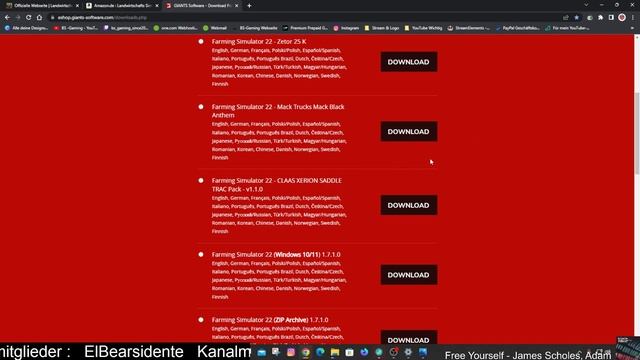
Task: Show more bookmarks overflow arrow
Action: pyautogui.click(x=632, y=28)
